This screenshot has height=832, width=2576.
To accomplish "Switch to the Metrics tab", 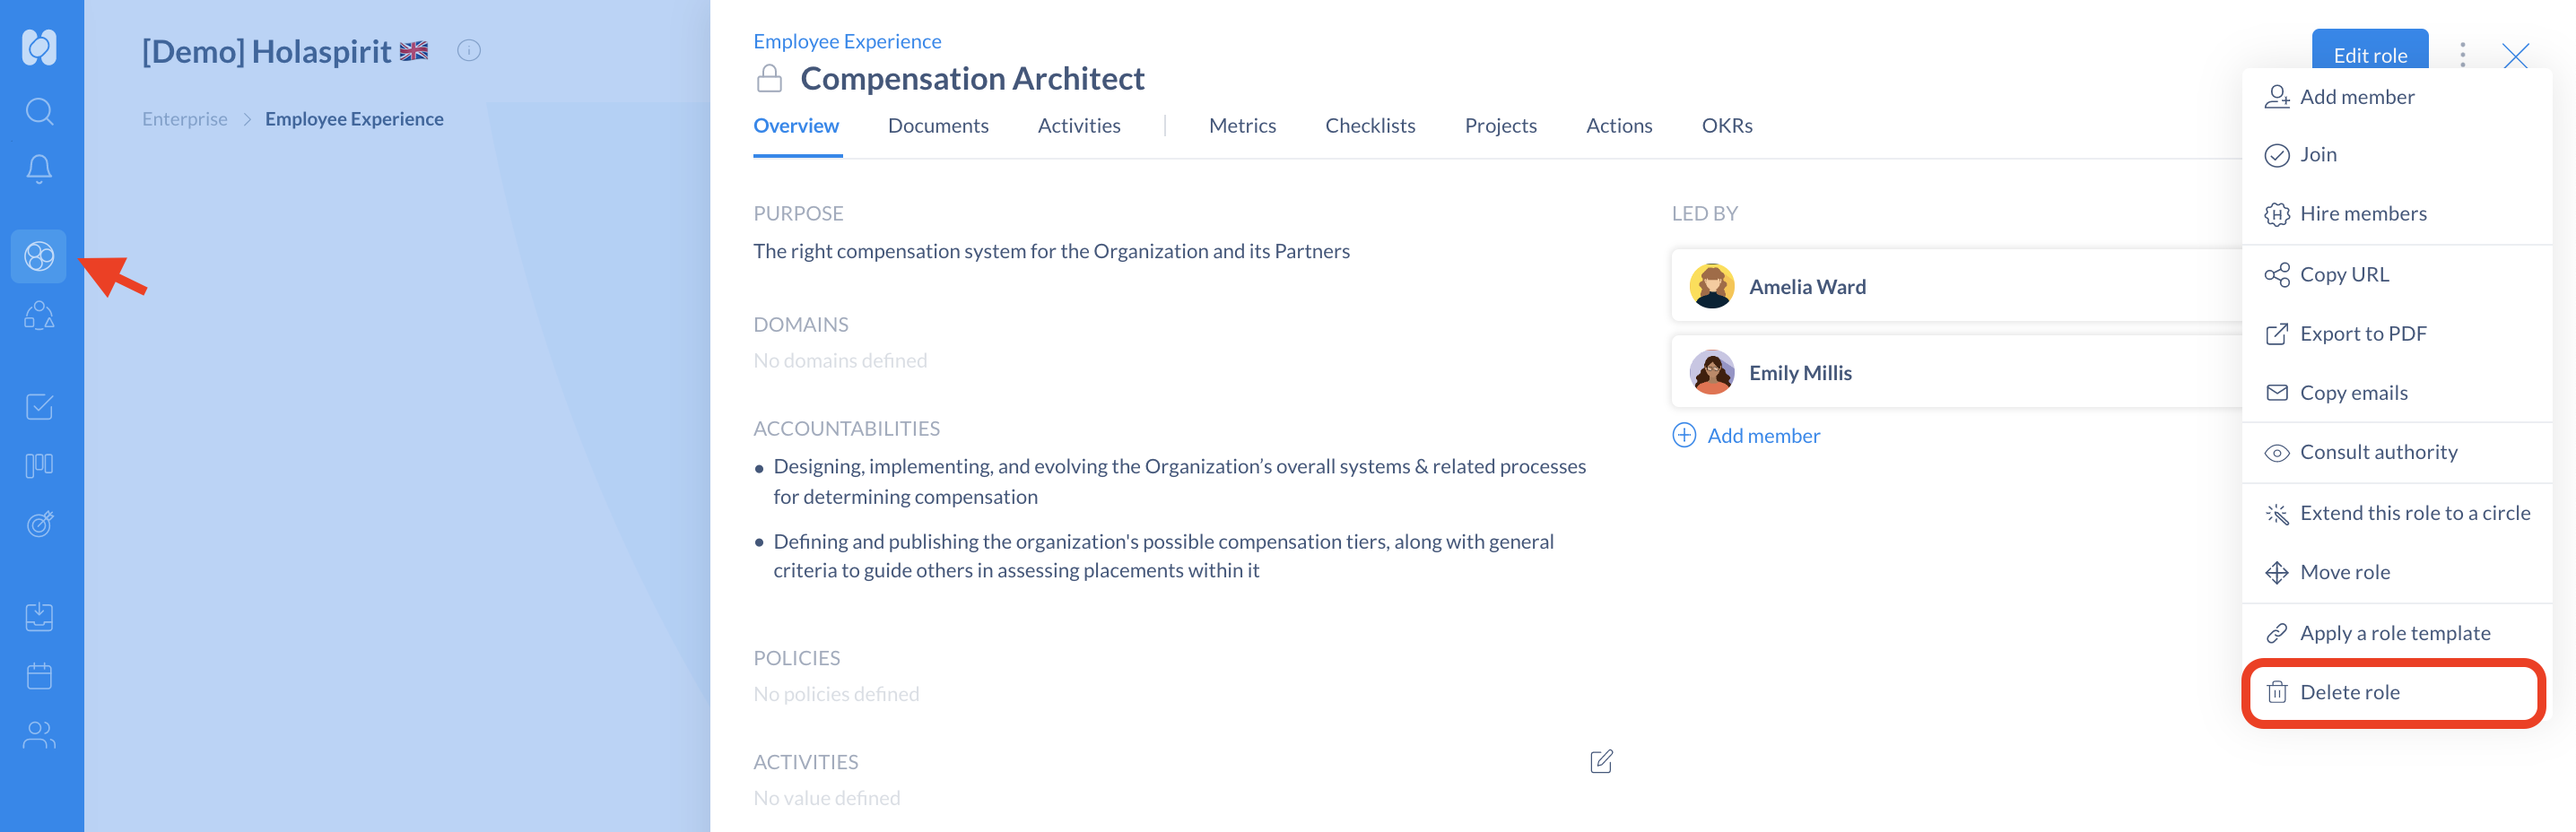I will 1242,126.
